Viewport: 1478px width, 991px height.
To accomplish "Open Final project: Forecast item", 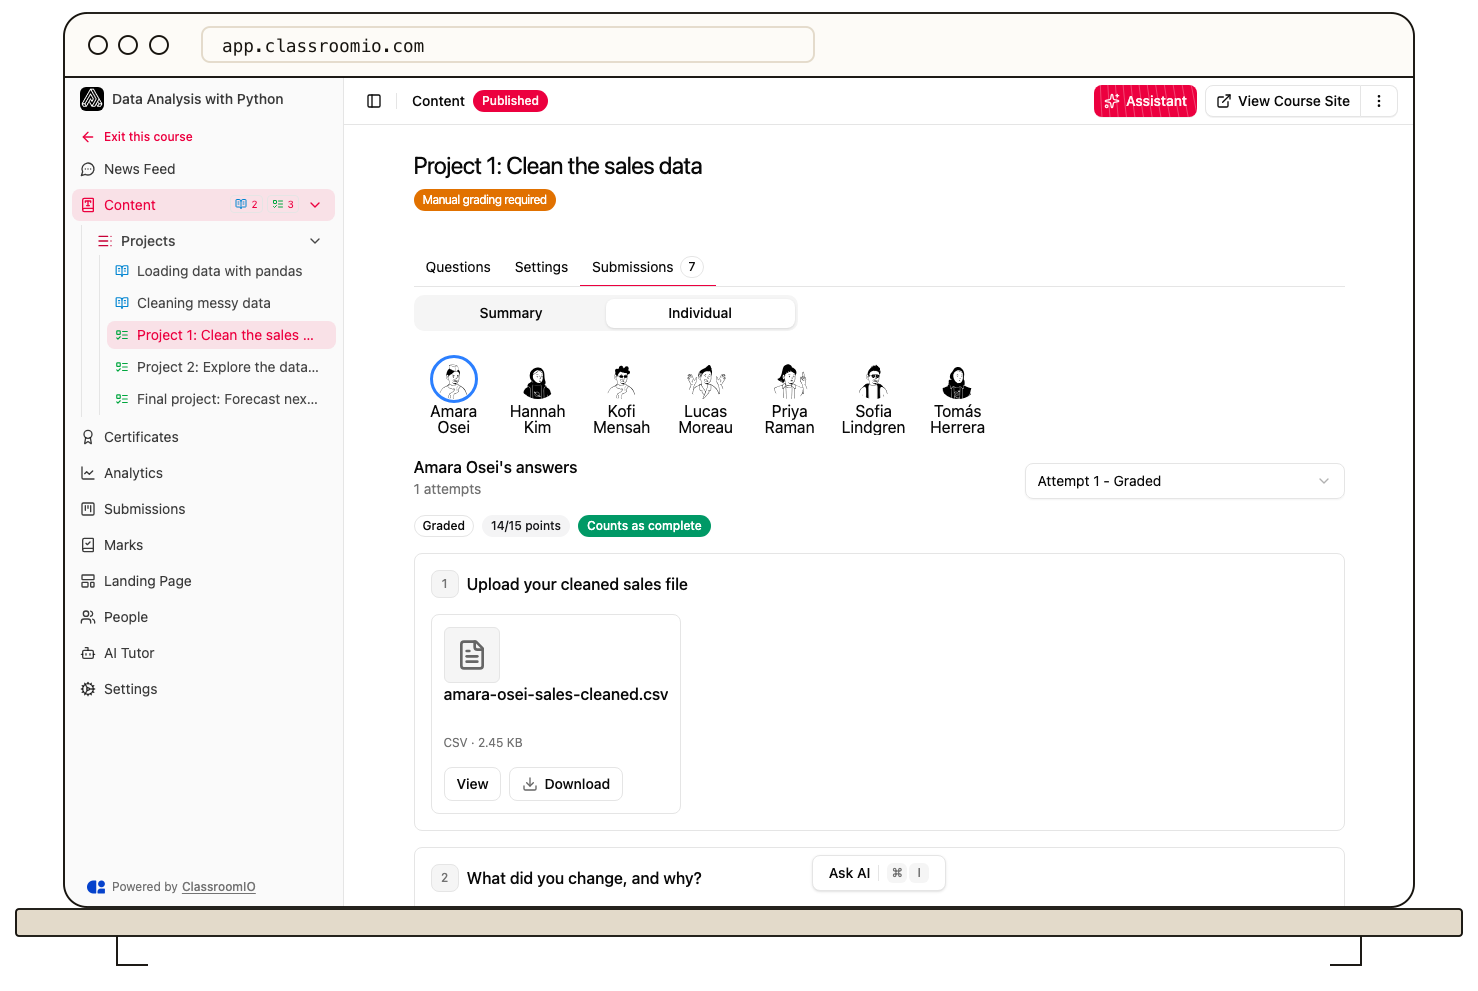I will click(x=220, y=399).
